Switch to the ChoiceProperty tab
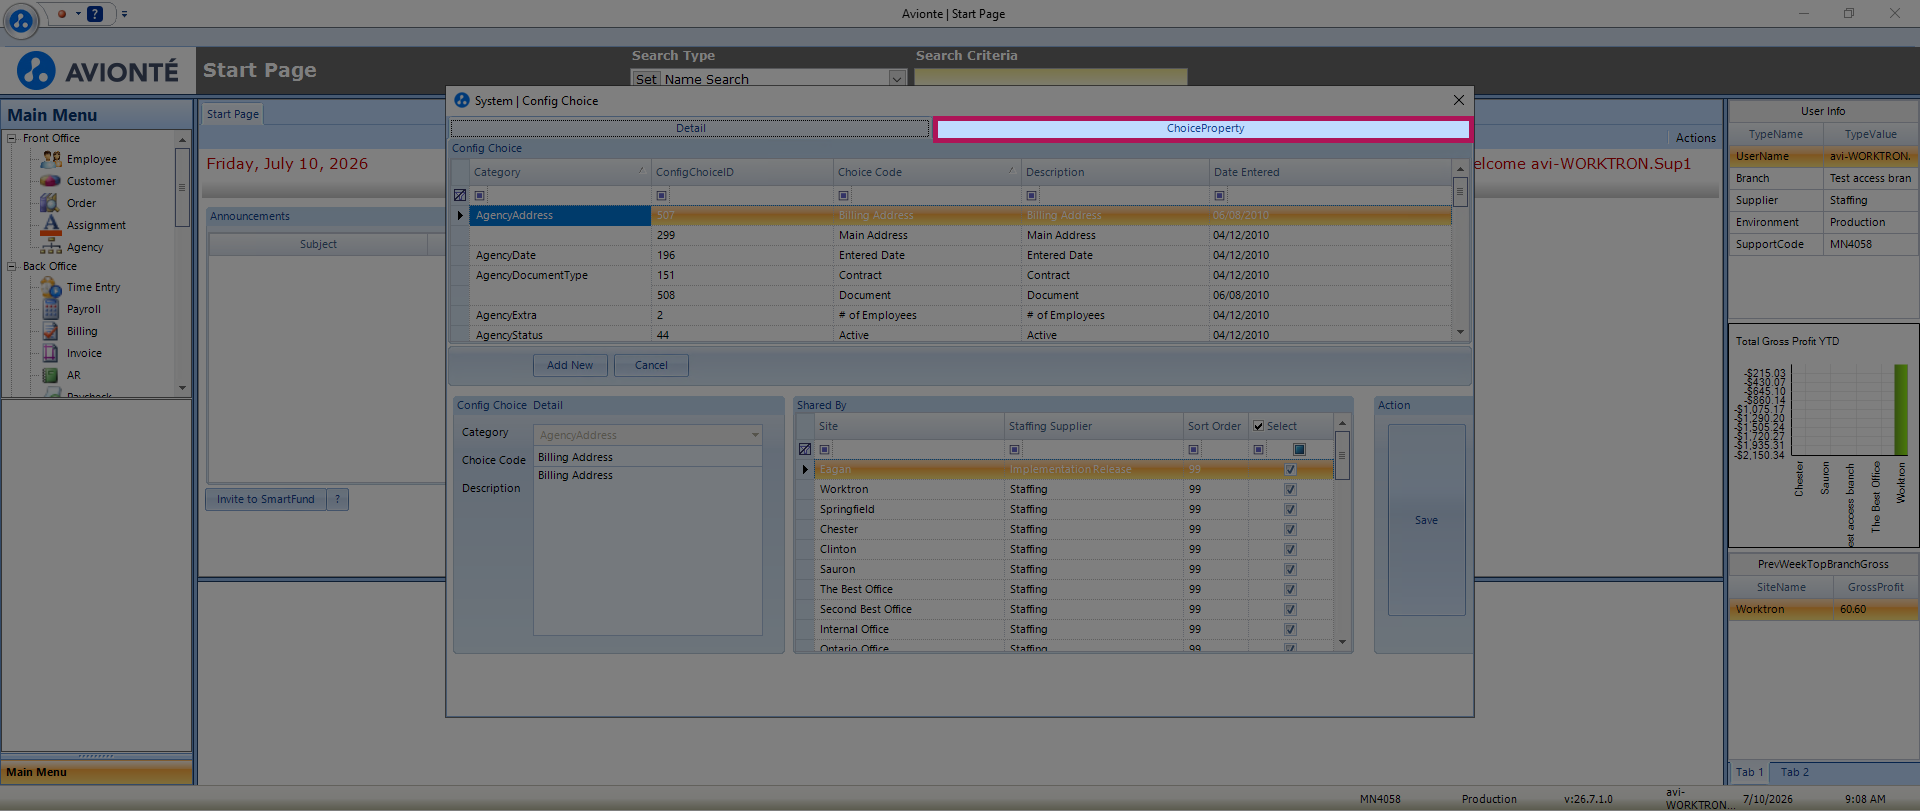 [x=1203, y=129]
